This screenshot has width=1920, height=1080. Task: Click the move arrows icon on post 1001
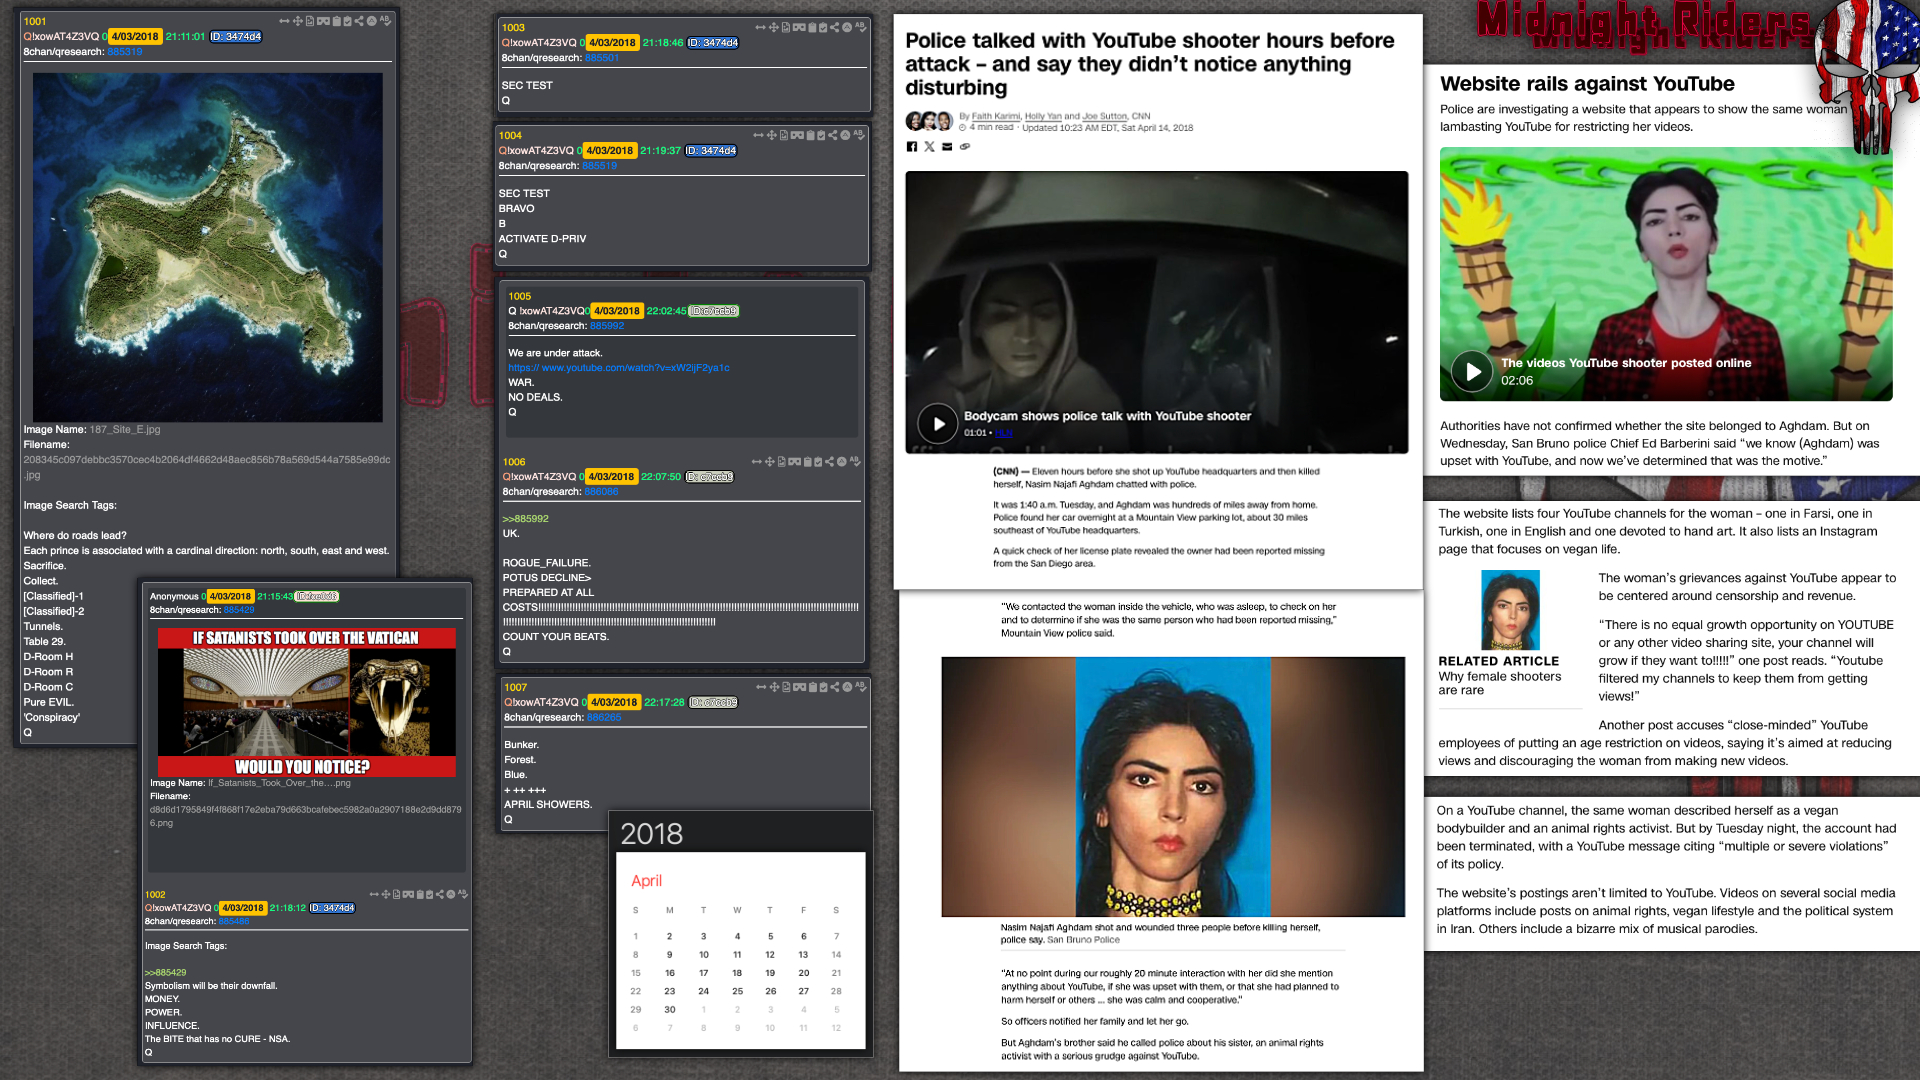point(298,21)
